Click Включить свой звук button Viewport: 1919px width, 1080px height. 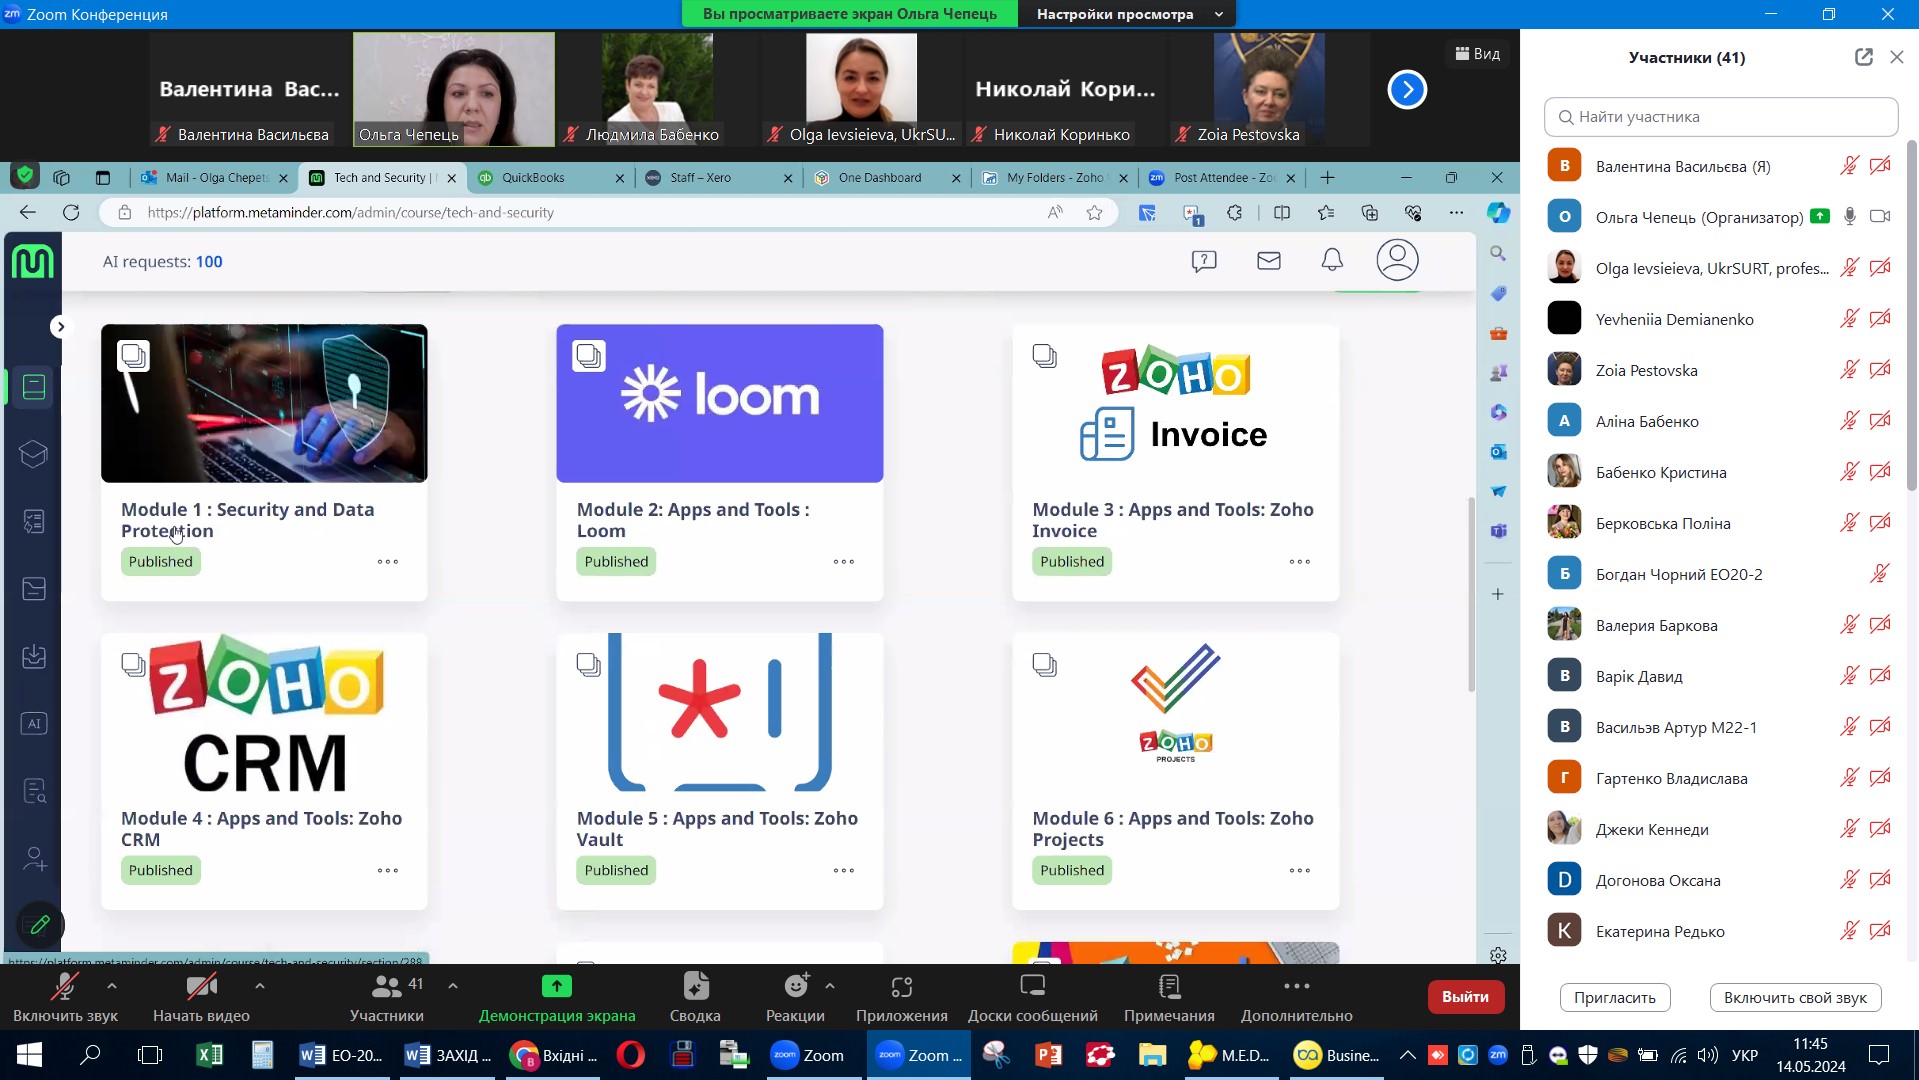[1795, 998]
